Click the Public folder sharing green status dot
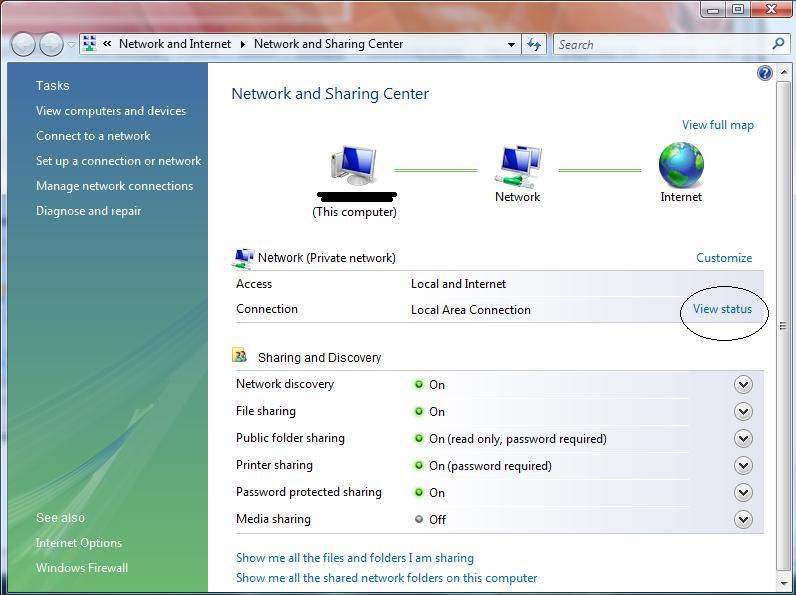 [419, 438]
